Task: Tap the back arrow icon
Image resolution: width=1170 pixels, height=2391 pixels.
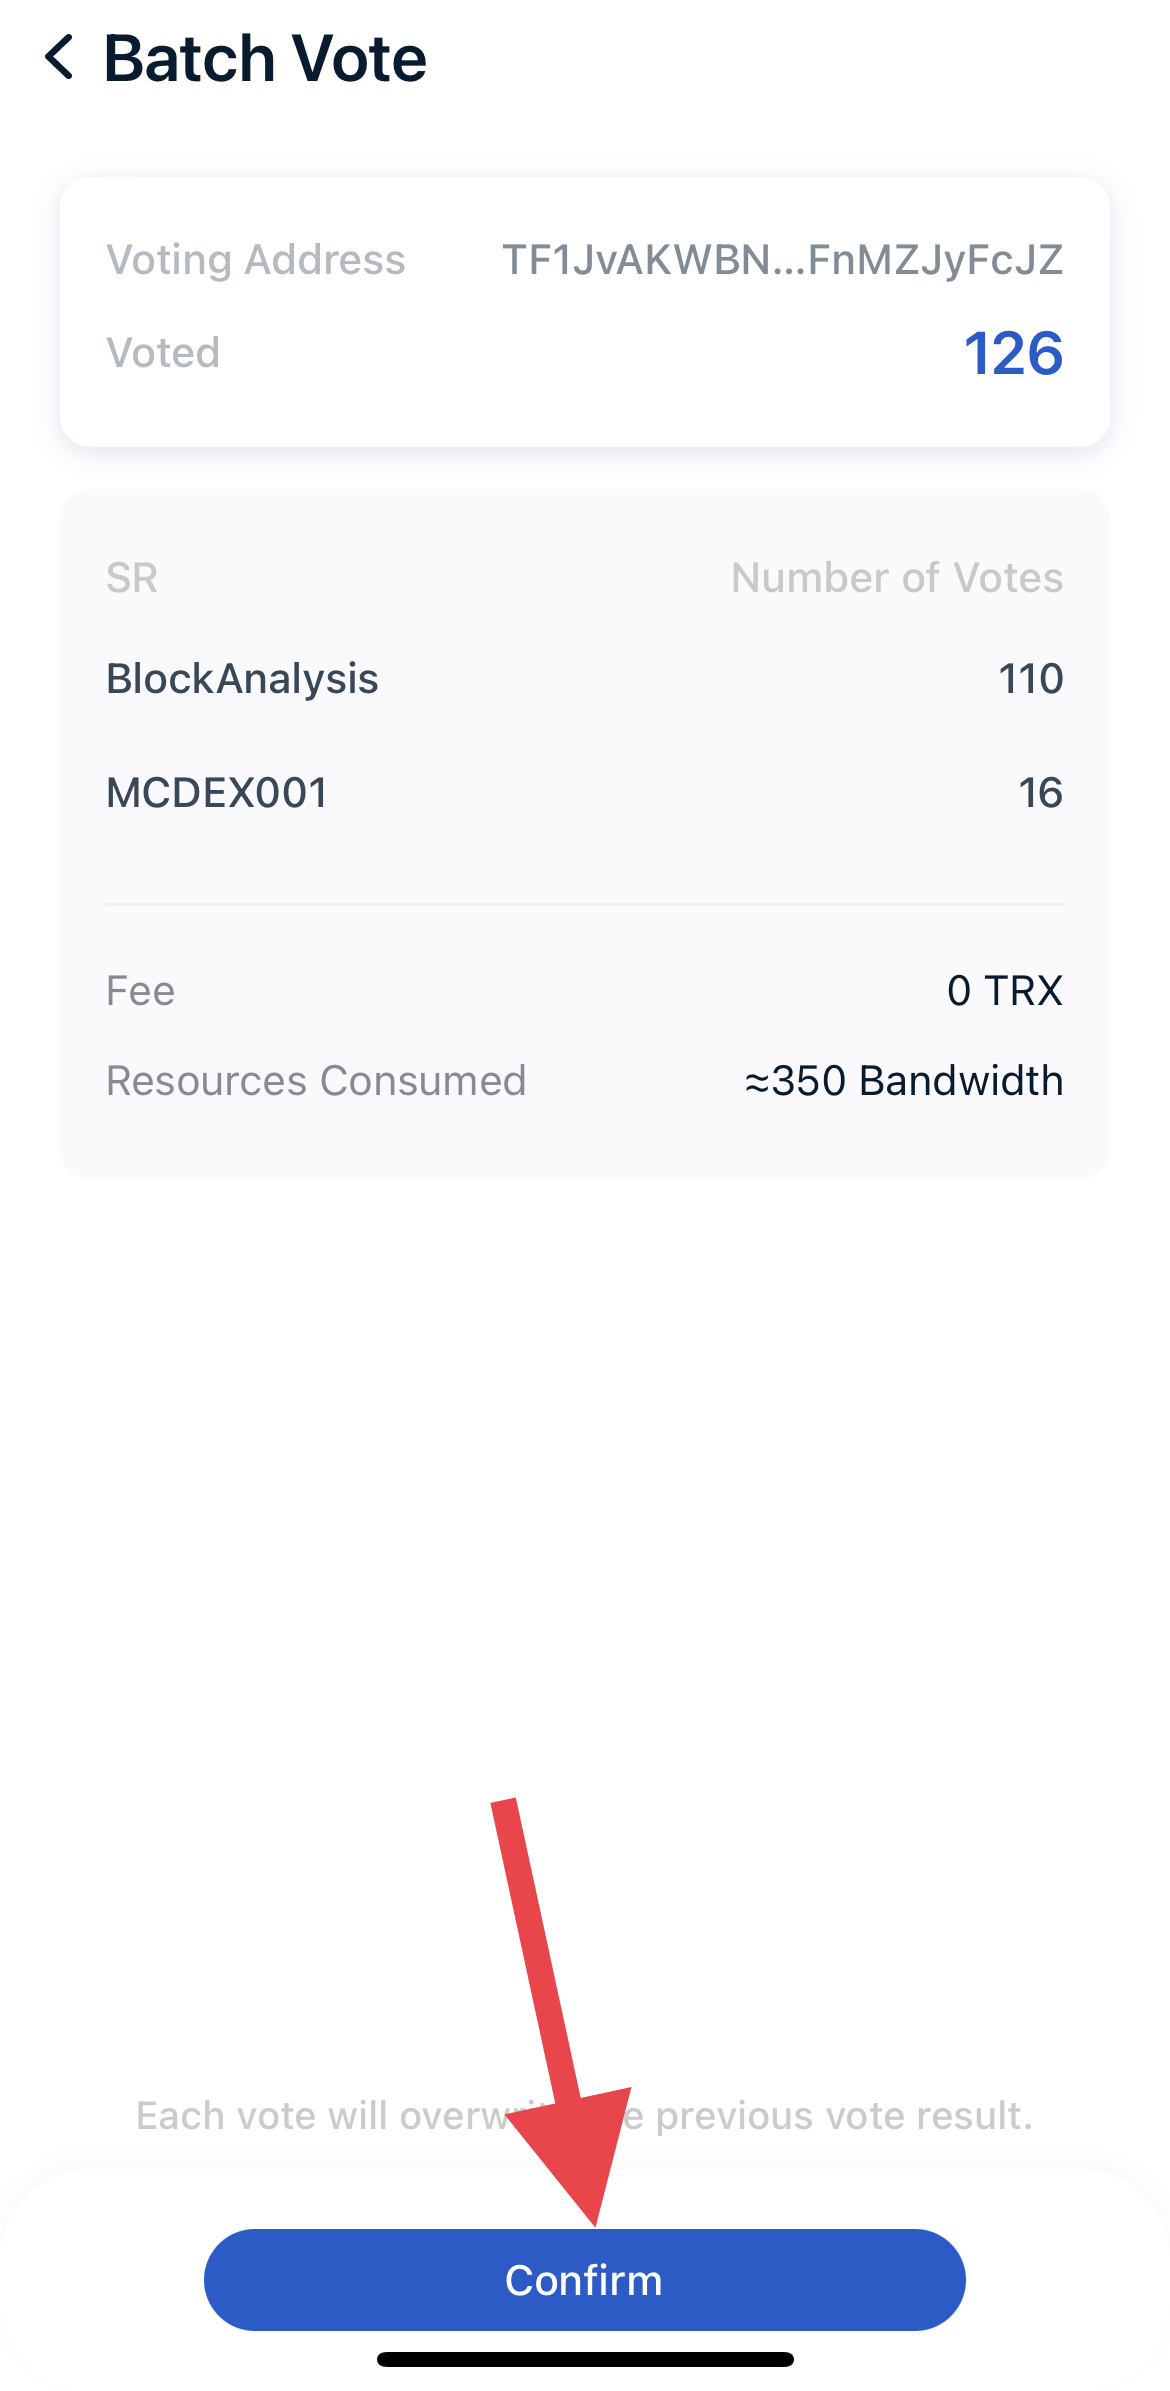Action: click(x=60, y=58)
